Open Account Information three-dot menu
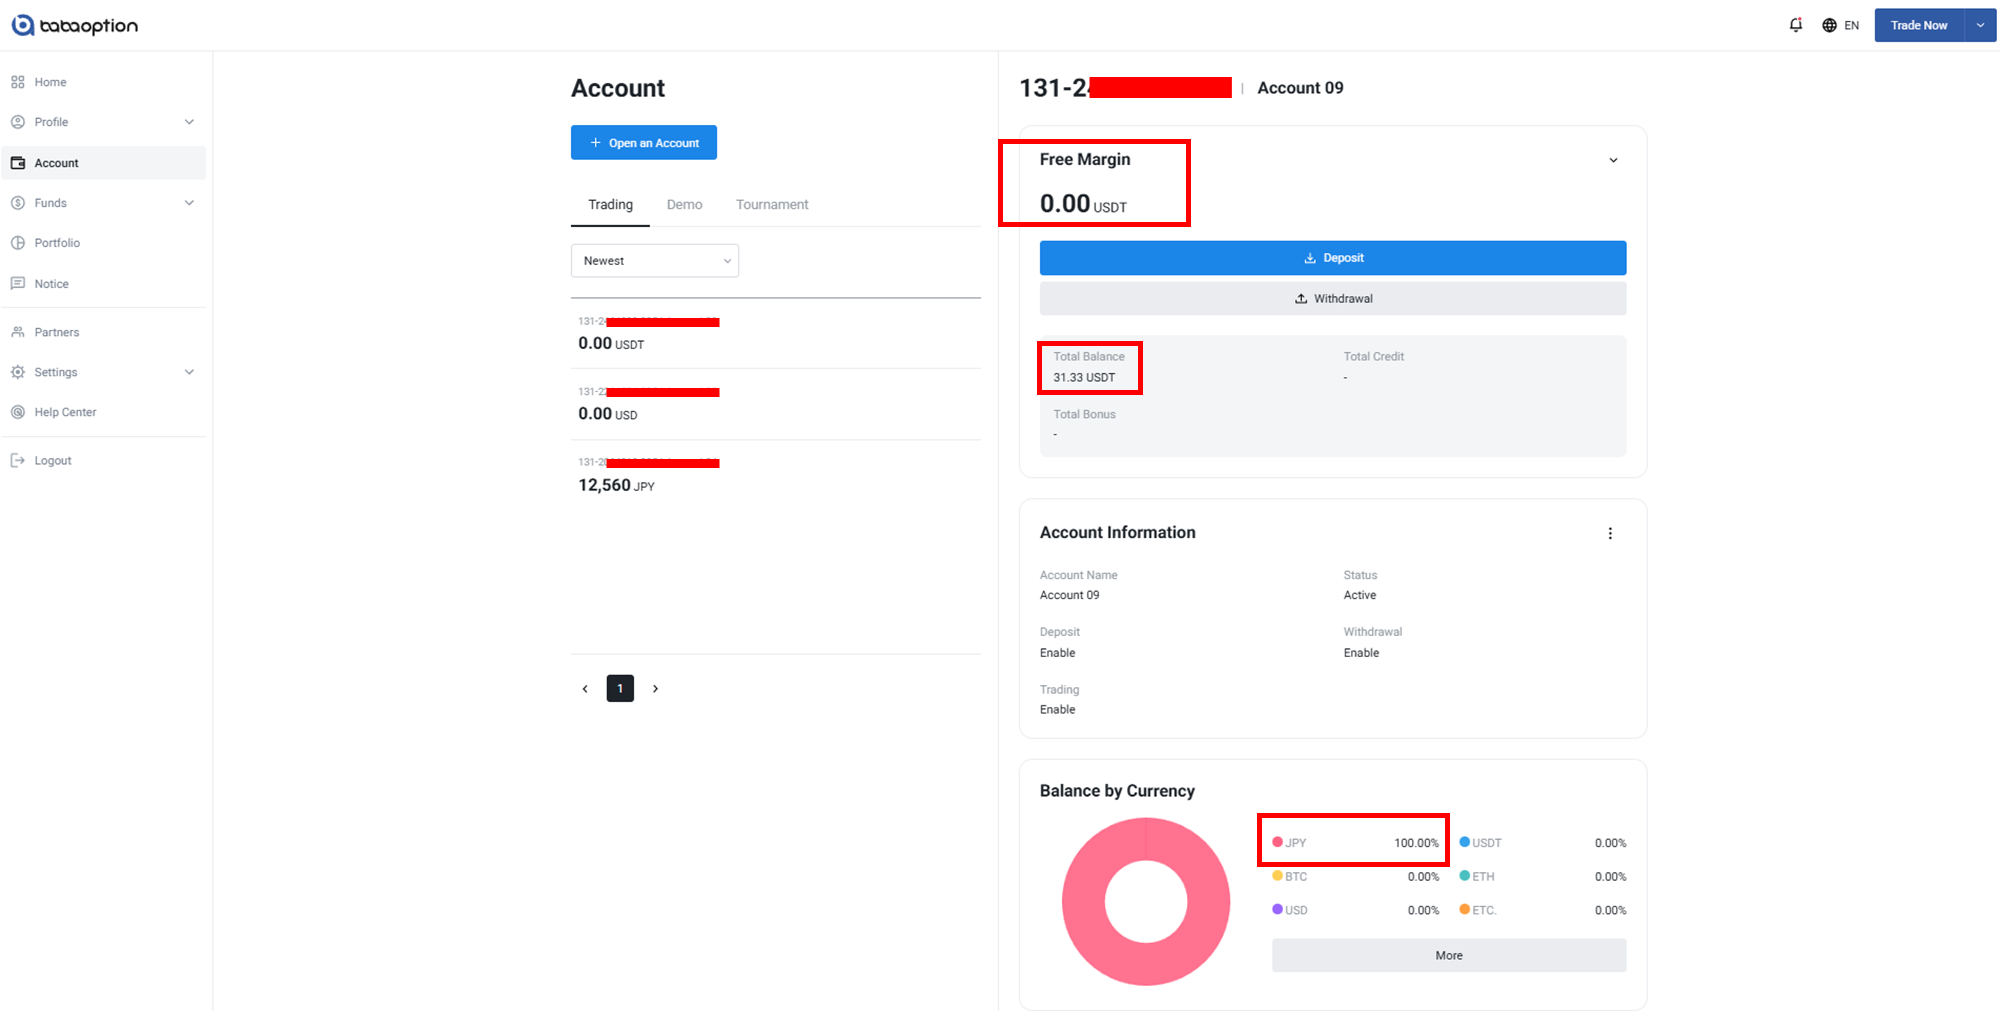 tap(1610, 533)
